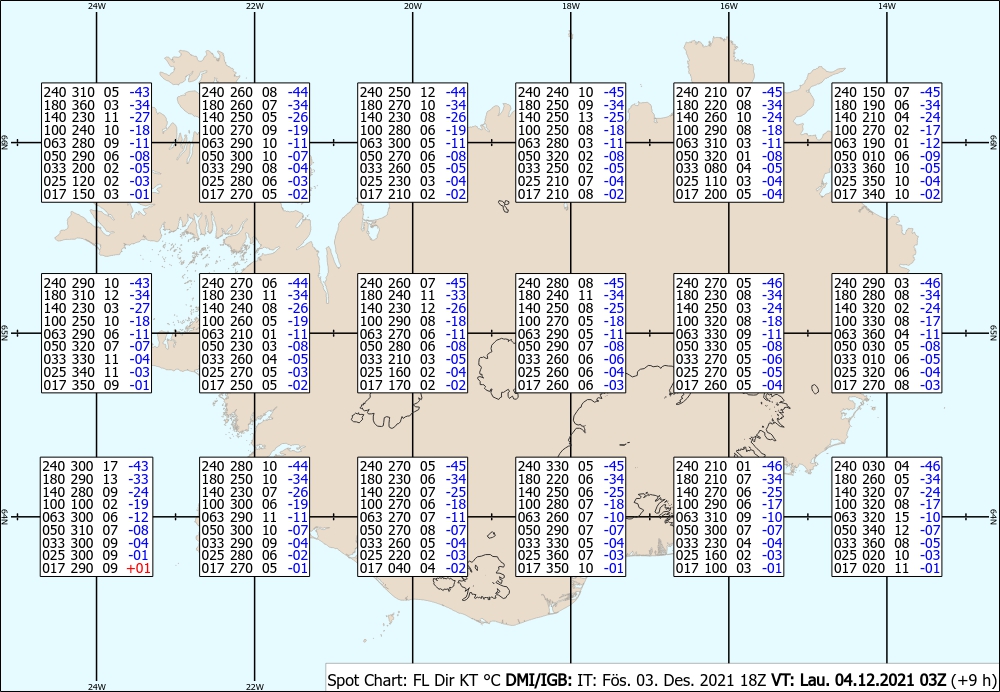Select the row '063 210 01 -11'
Screen dimensions: 1000x692
pos(254,334)
